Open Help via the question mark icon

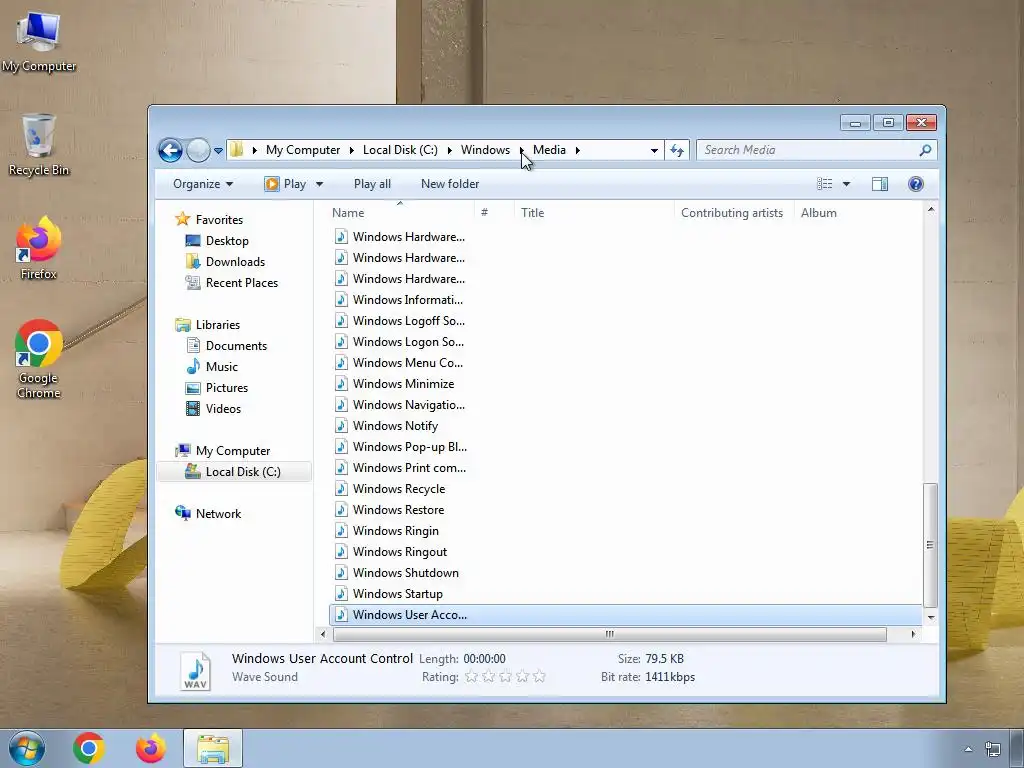click(916, 184)
